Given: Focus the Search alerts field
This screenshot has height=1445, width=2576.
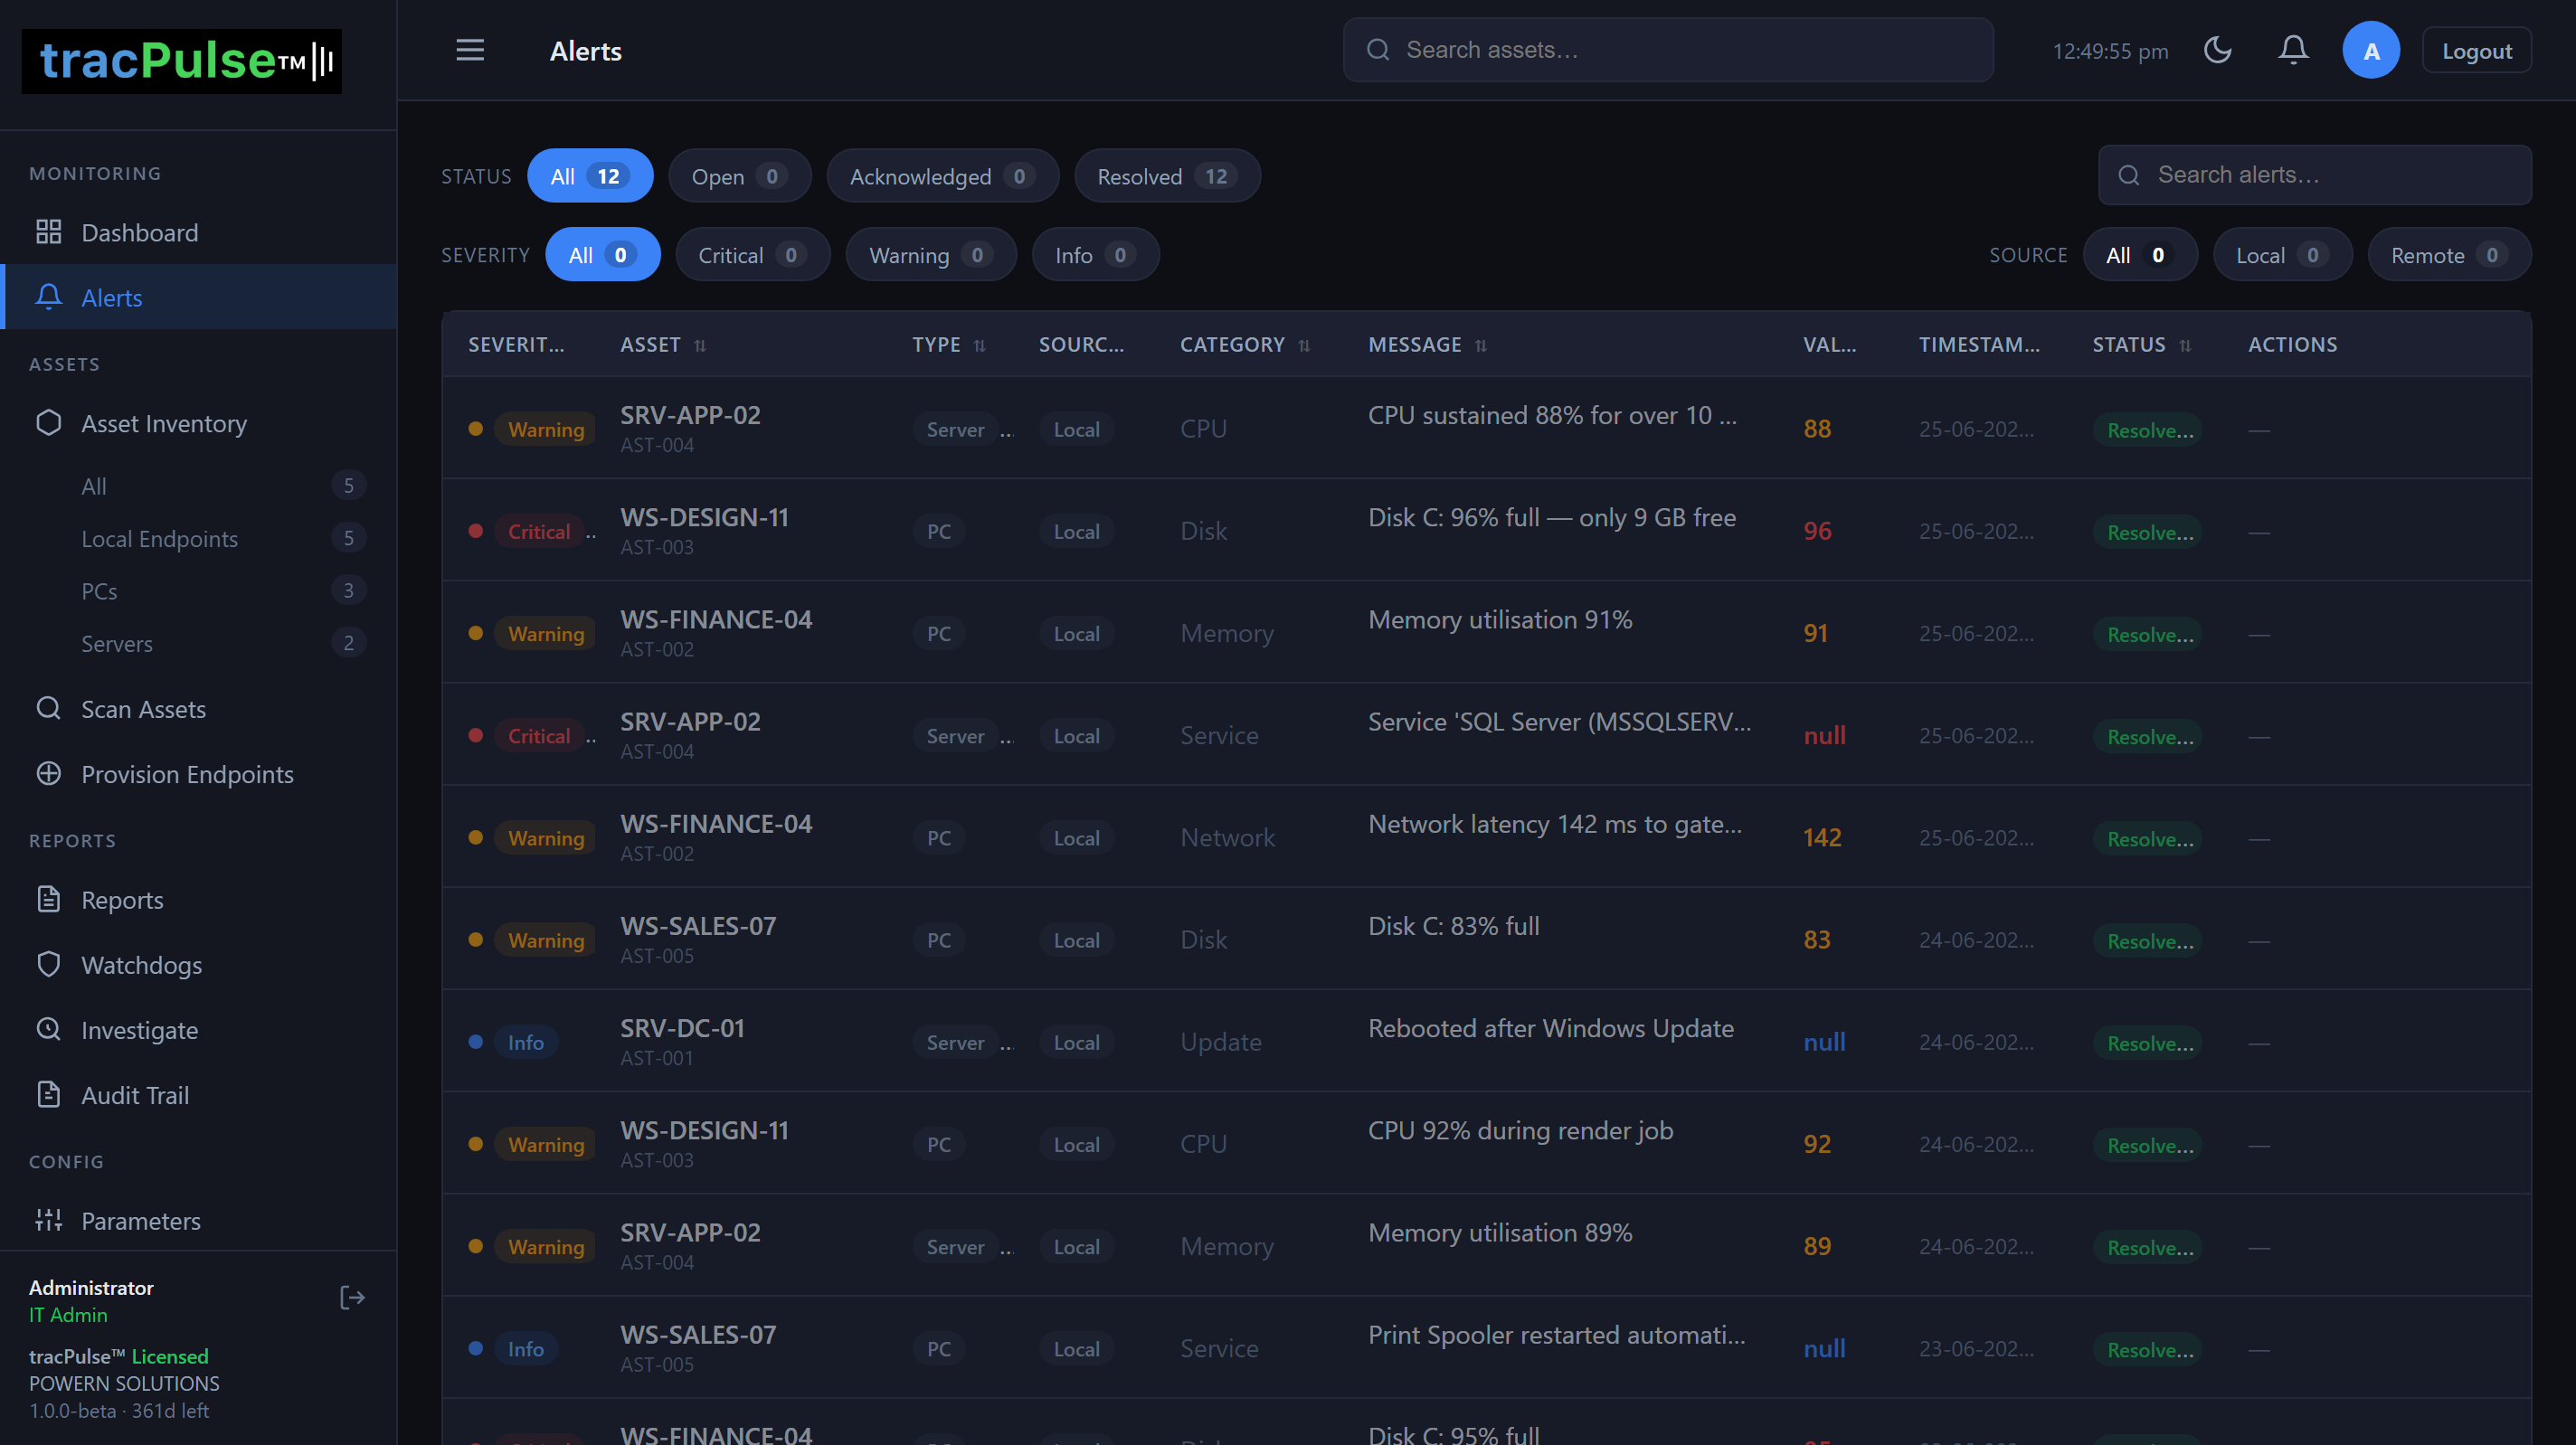Looking at the screenshot, I should (2314, 175).
